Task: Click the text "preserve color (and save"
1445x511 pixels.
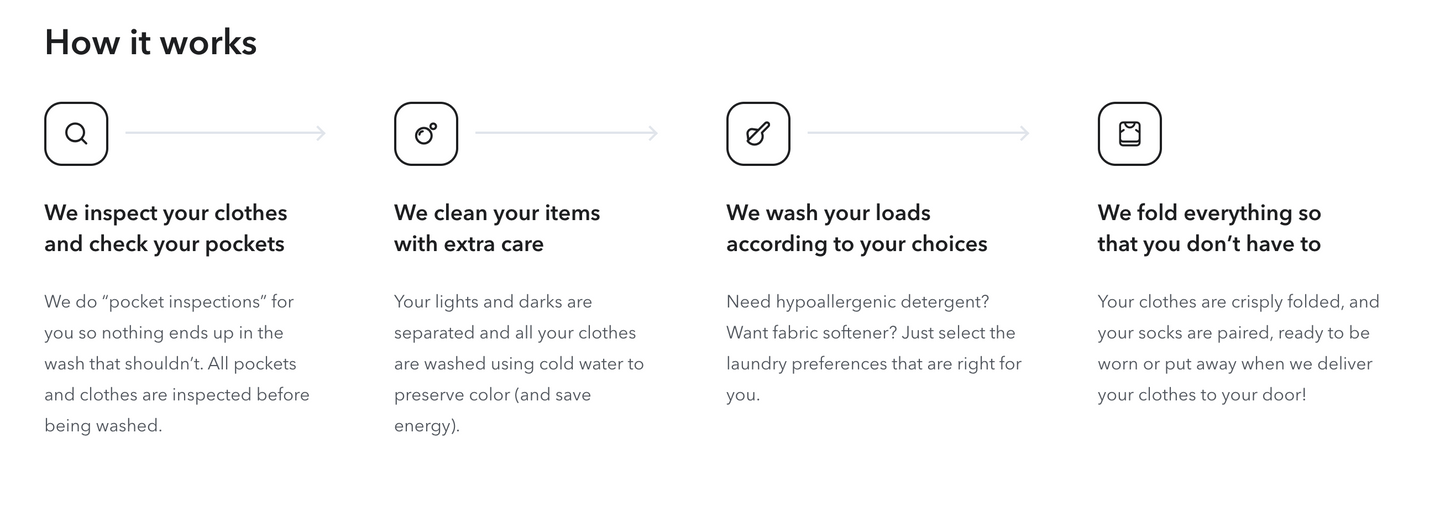Action: click(492, 394)
